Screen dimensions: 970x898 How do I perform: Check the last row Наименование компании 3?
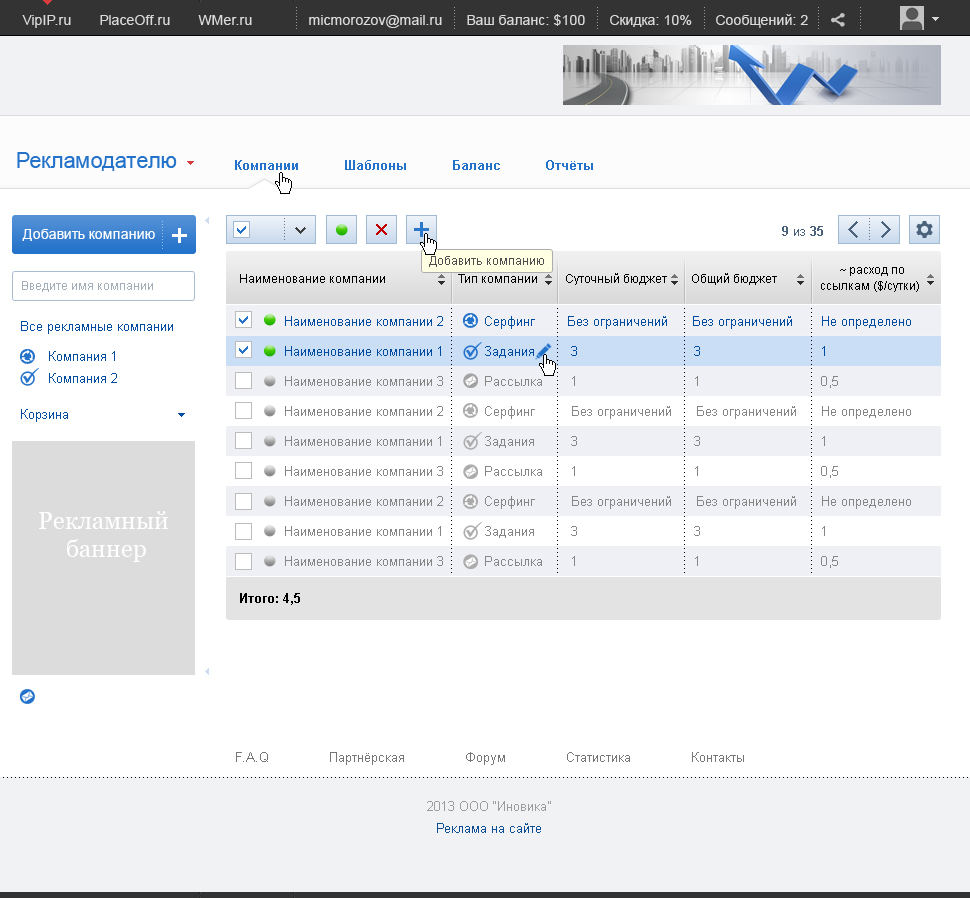(243, 561)
